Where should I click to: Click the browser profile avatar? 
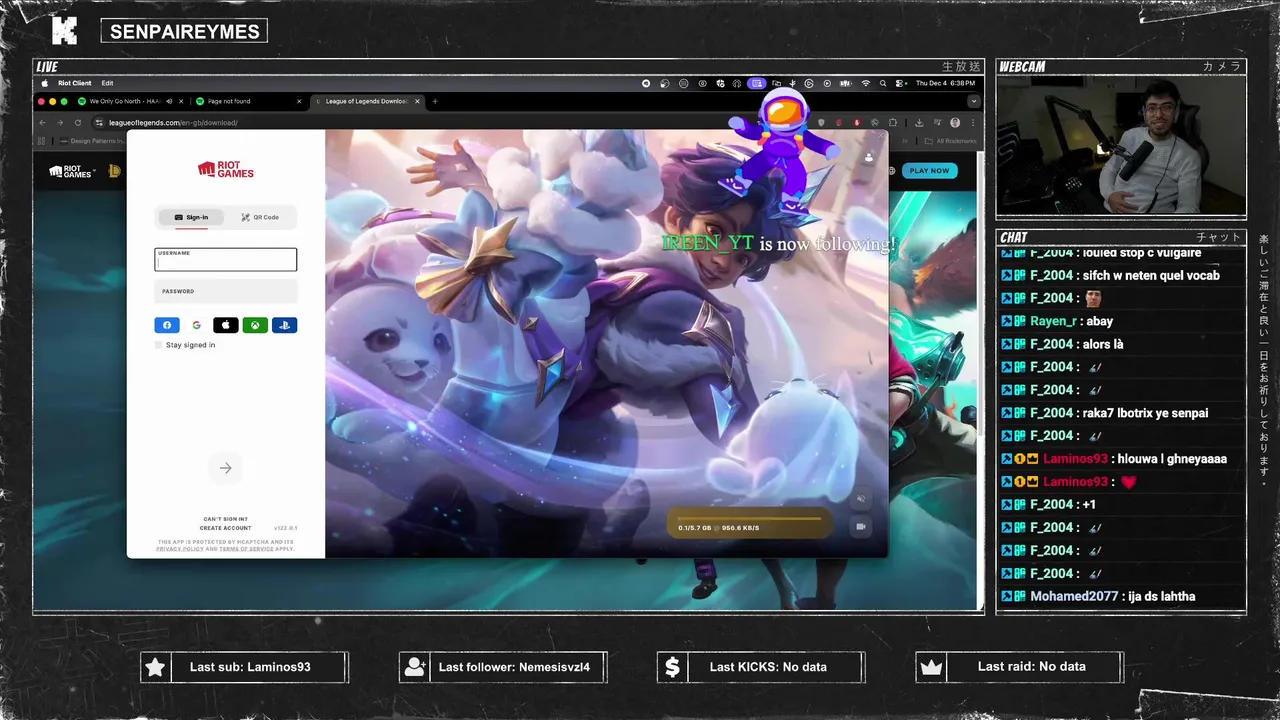(x=955, y=122)
